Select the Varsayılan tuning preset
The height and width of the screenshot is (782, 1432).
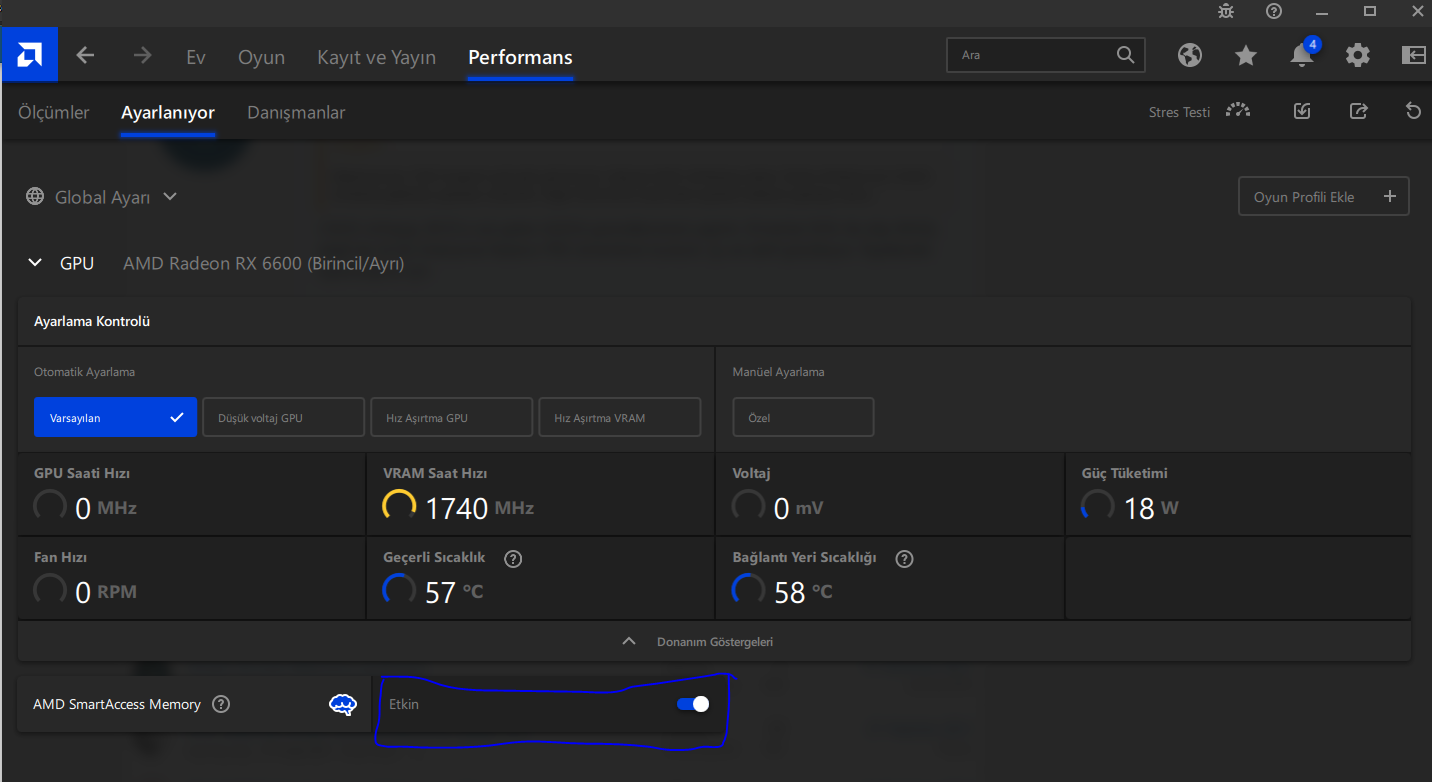[113, 417]
